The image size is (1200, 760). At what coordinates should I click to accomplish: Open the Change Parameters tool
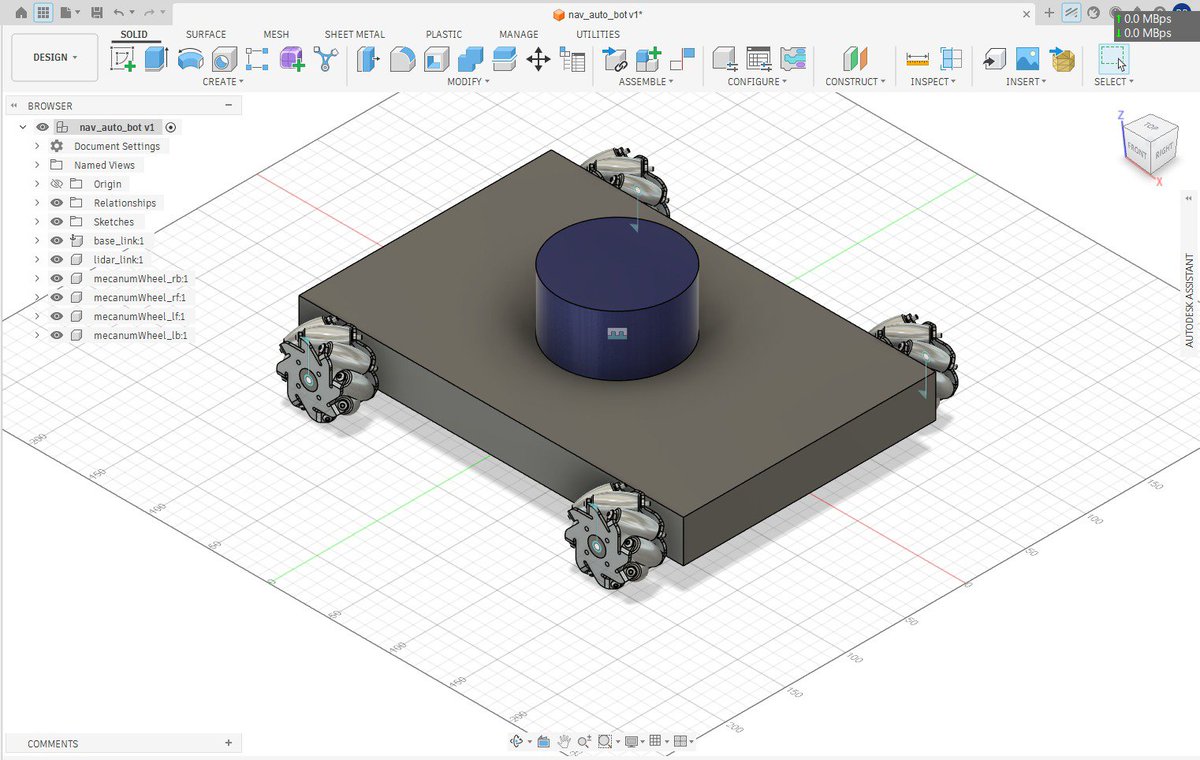pyautogui.click(x=572, y=59)
